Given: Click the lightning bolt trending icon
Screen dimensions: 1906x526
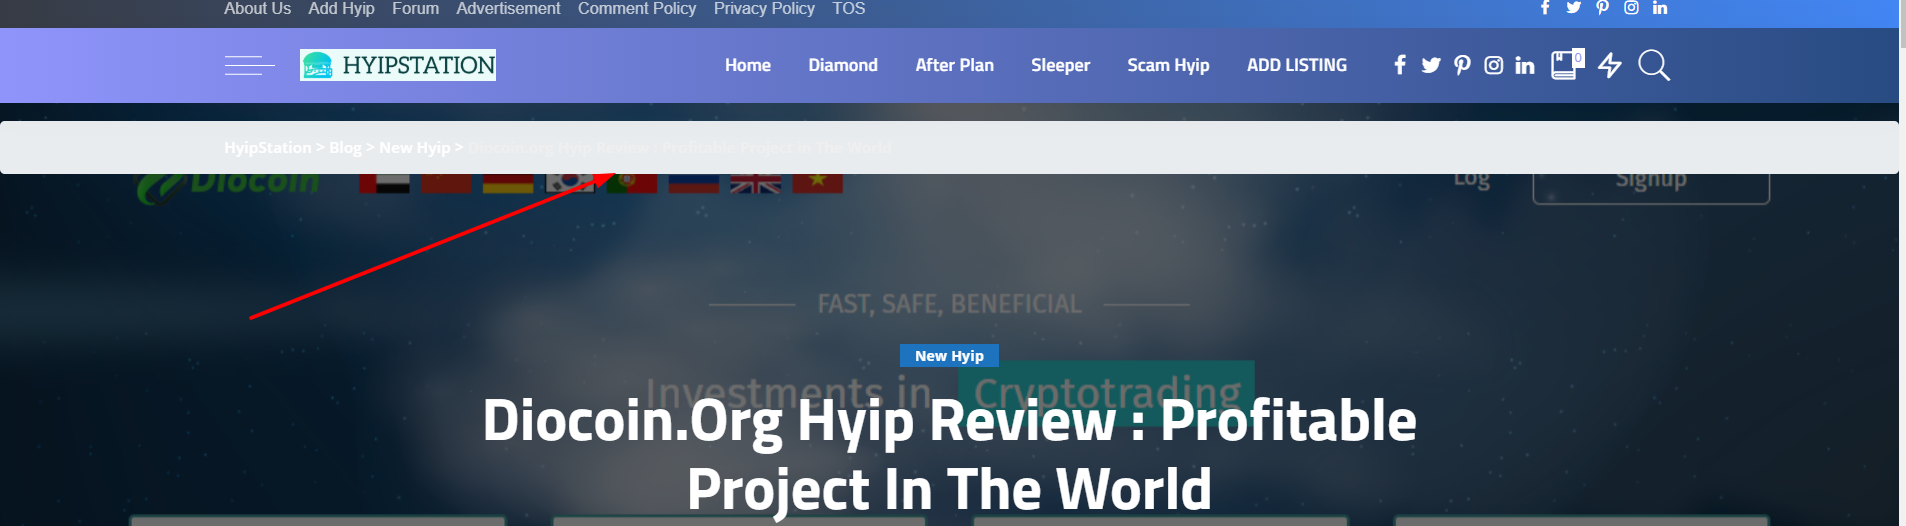Looking at the screenshot, I should (1609, 65).
